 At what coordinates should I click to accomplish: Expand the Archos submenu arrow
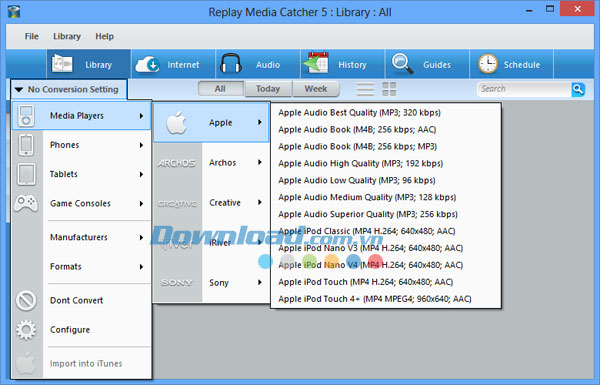tap(260, 162)
